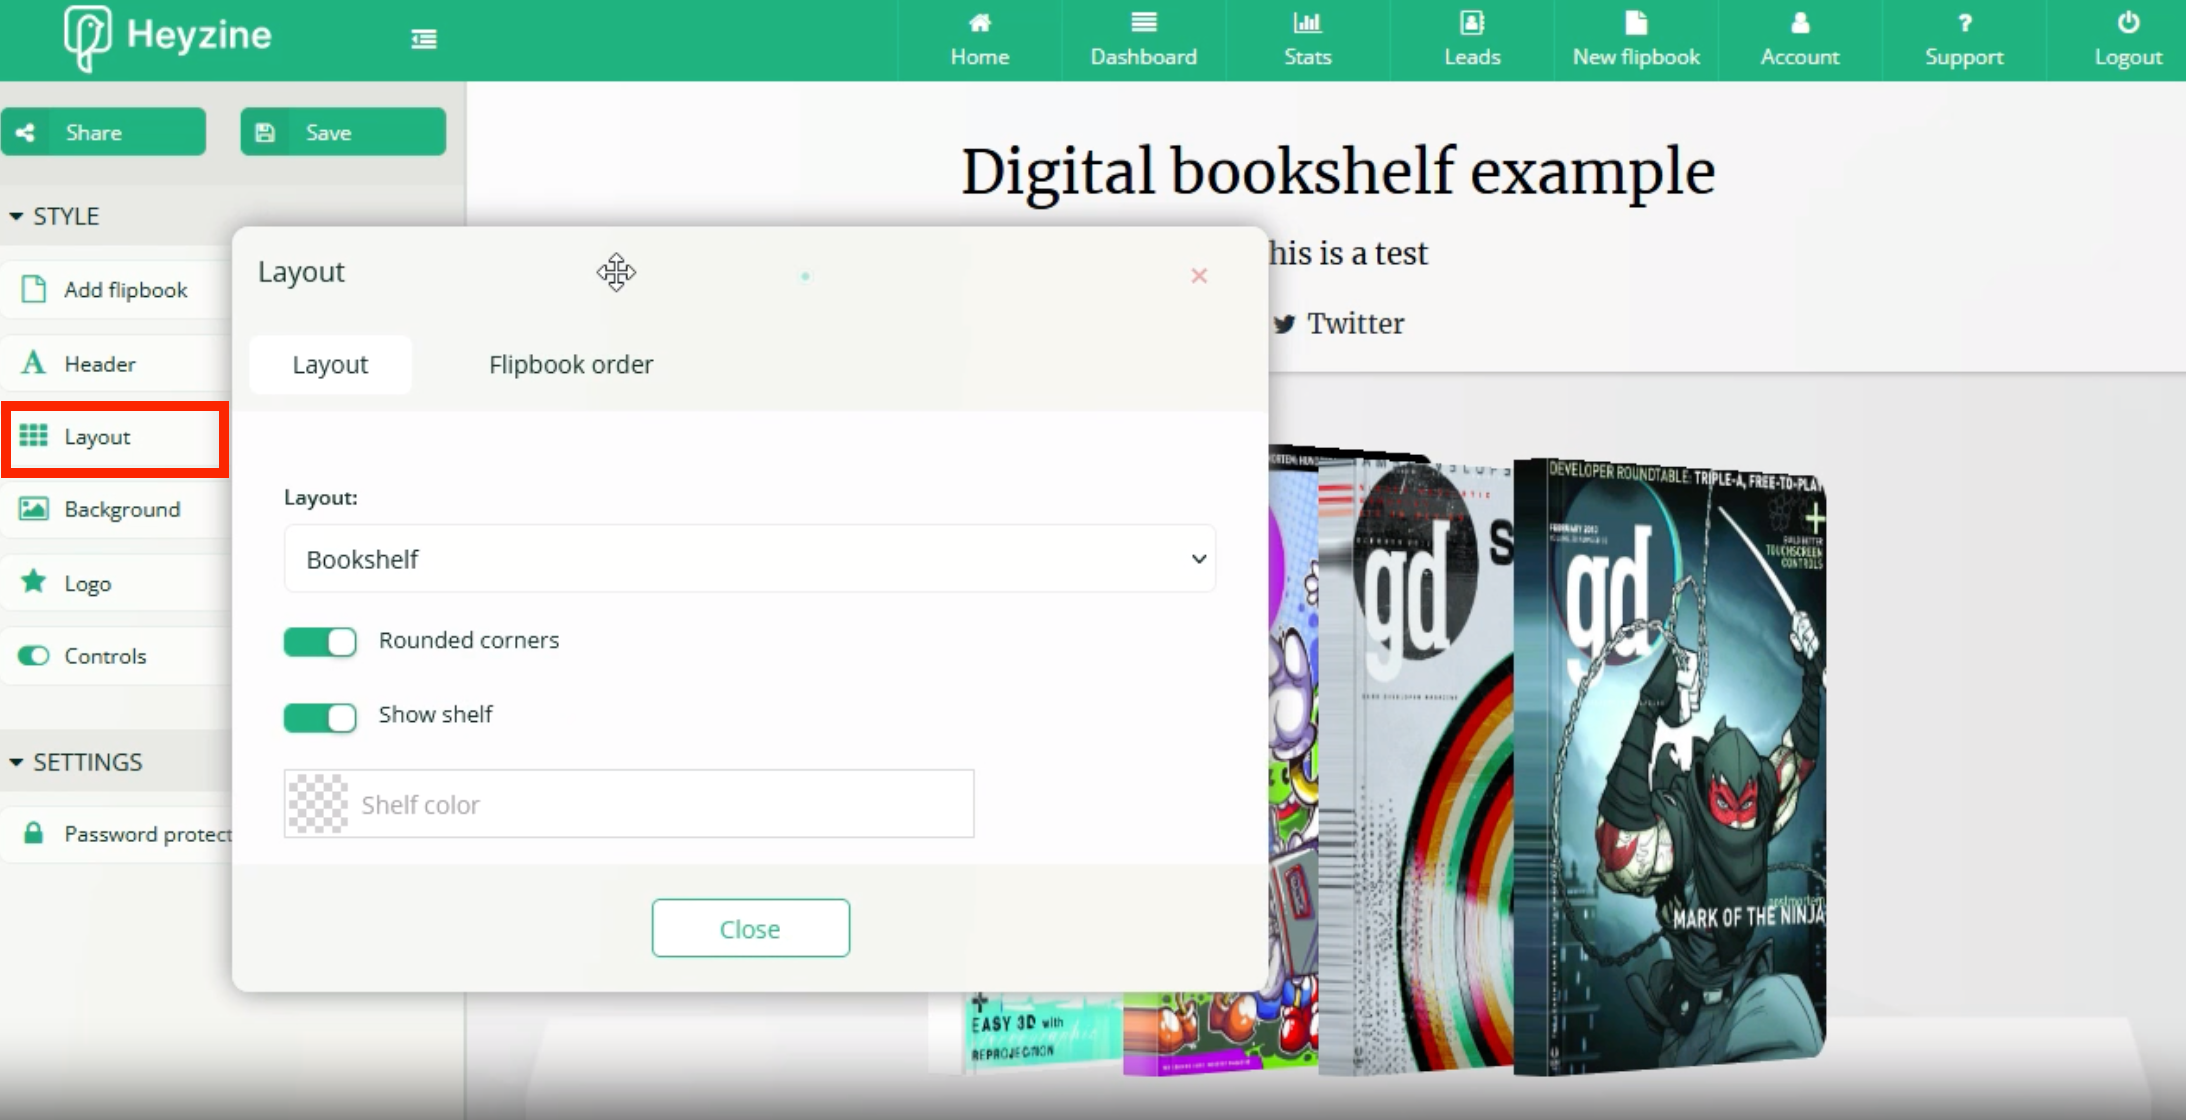Toggle the Show shelf switch off

pyautogui.click(x=321, y=714)
